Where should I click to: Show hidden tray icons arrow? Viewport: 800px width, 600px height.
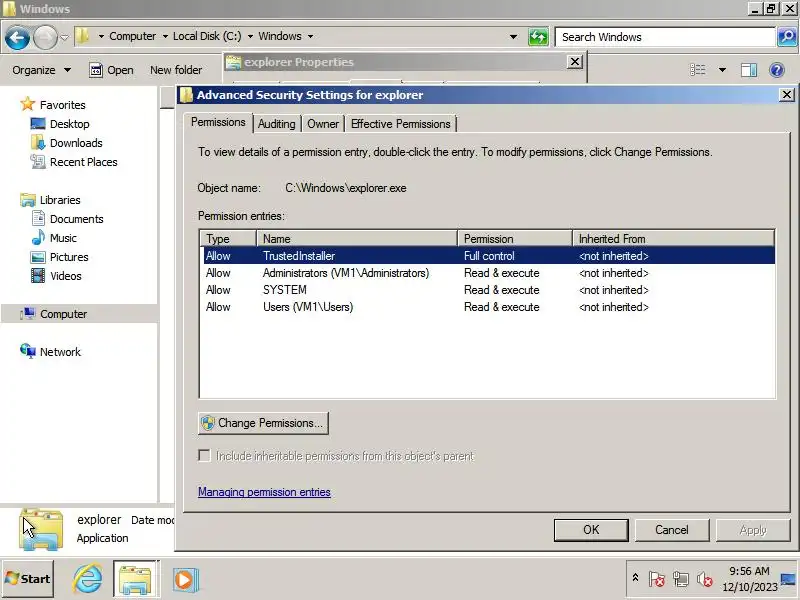coord(635,578)
